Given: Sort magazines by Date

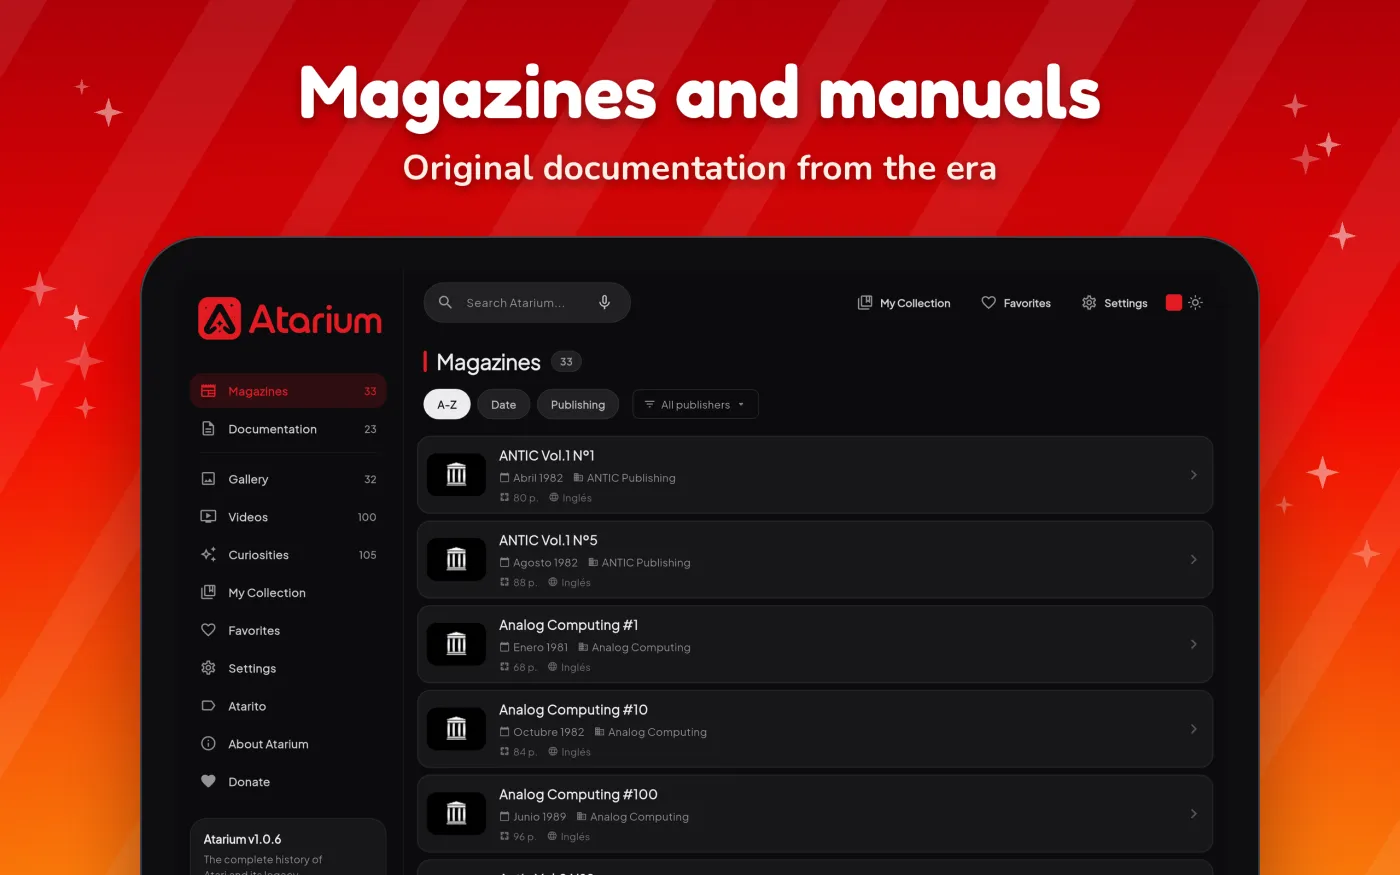Looking at the screenshot, I should (x=504, y=405).
